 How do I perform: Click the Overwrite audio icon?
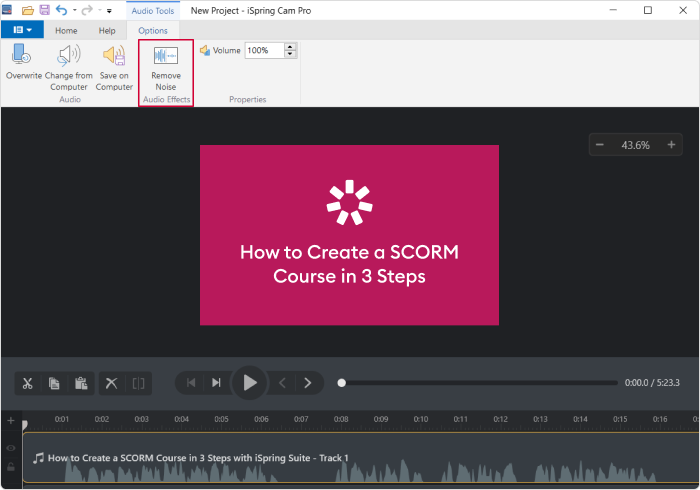tap(21, 55)
